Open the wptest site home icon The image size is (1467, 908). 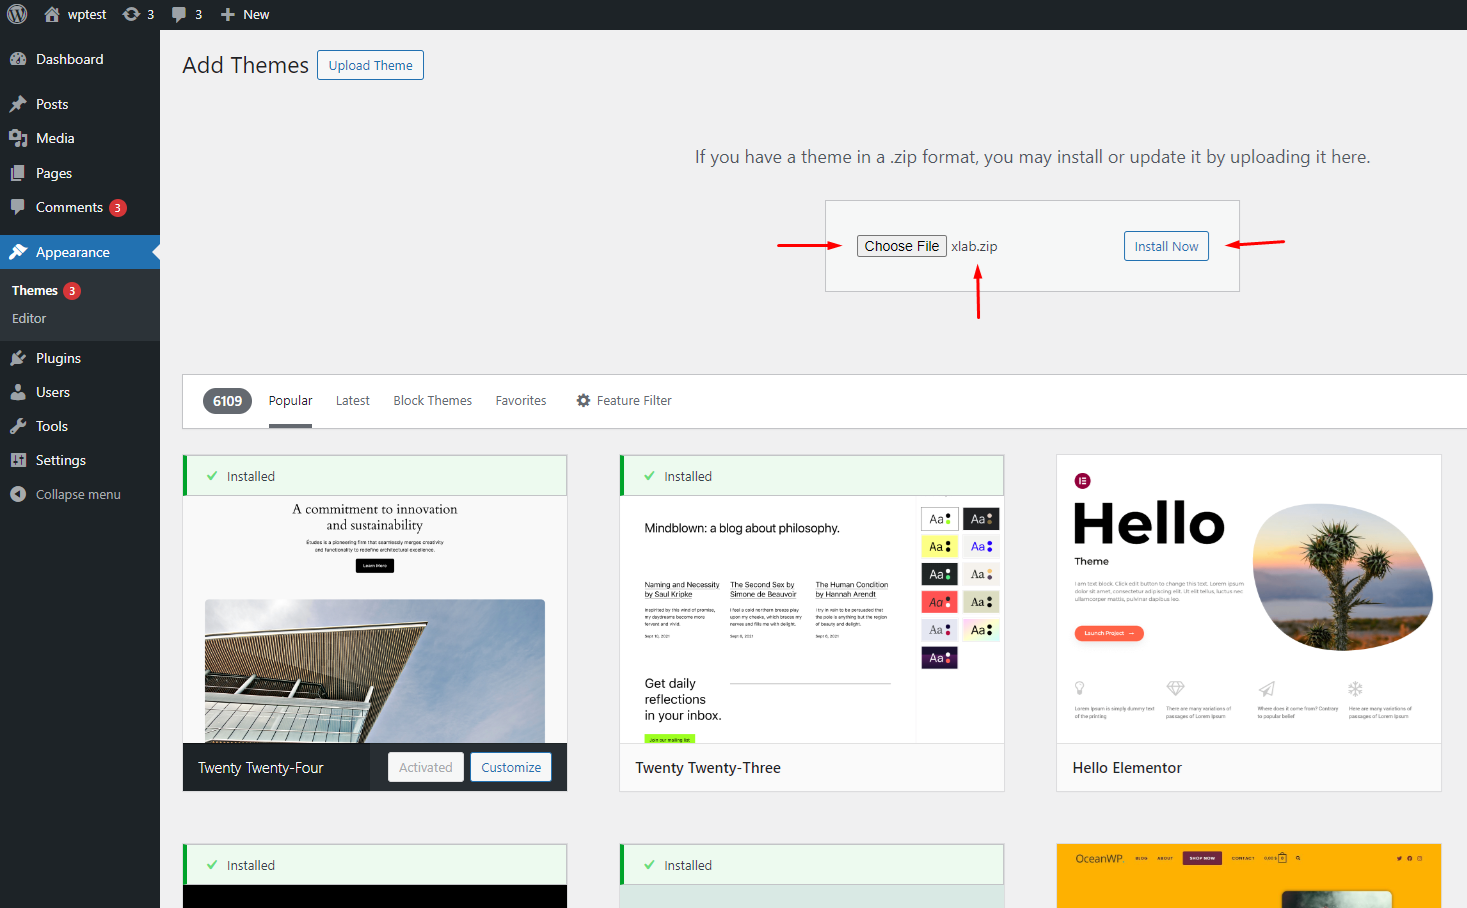pos(52,14)
